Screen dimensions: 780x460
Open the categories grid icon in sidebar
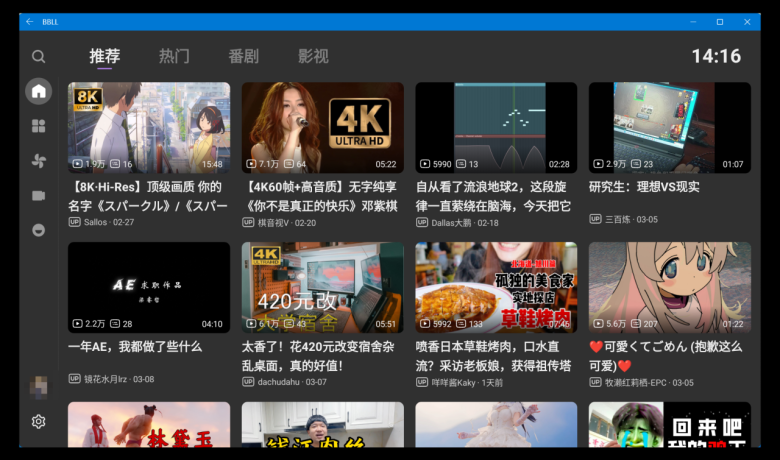38,126
